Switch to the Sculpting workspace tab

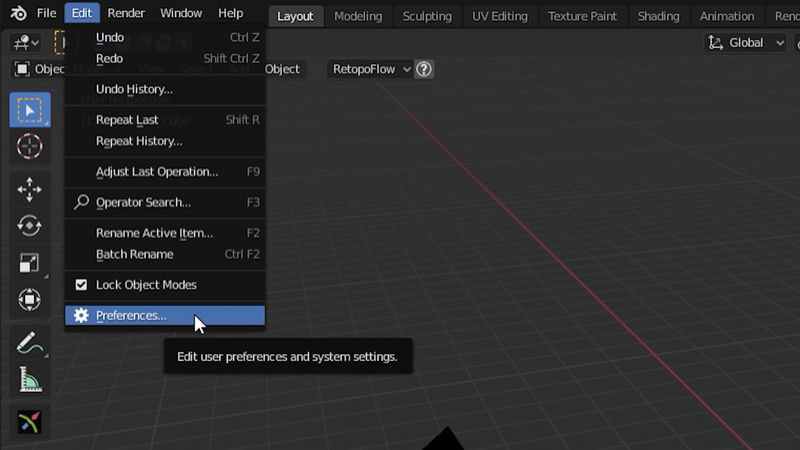coord(427,16)
